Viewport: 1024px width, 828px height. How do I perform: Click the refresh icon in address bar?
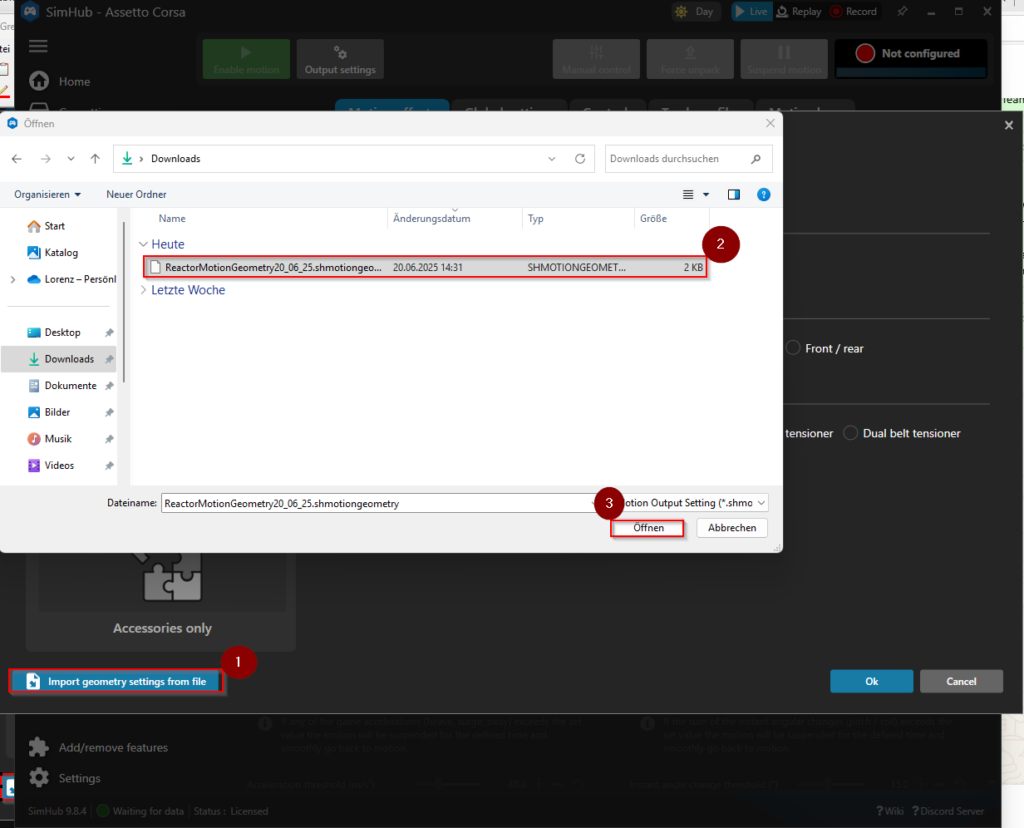click(580, 159)
